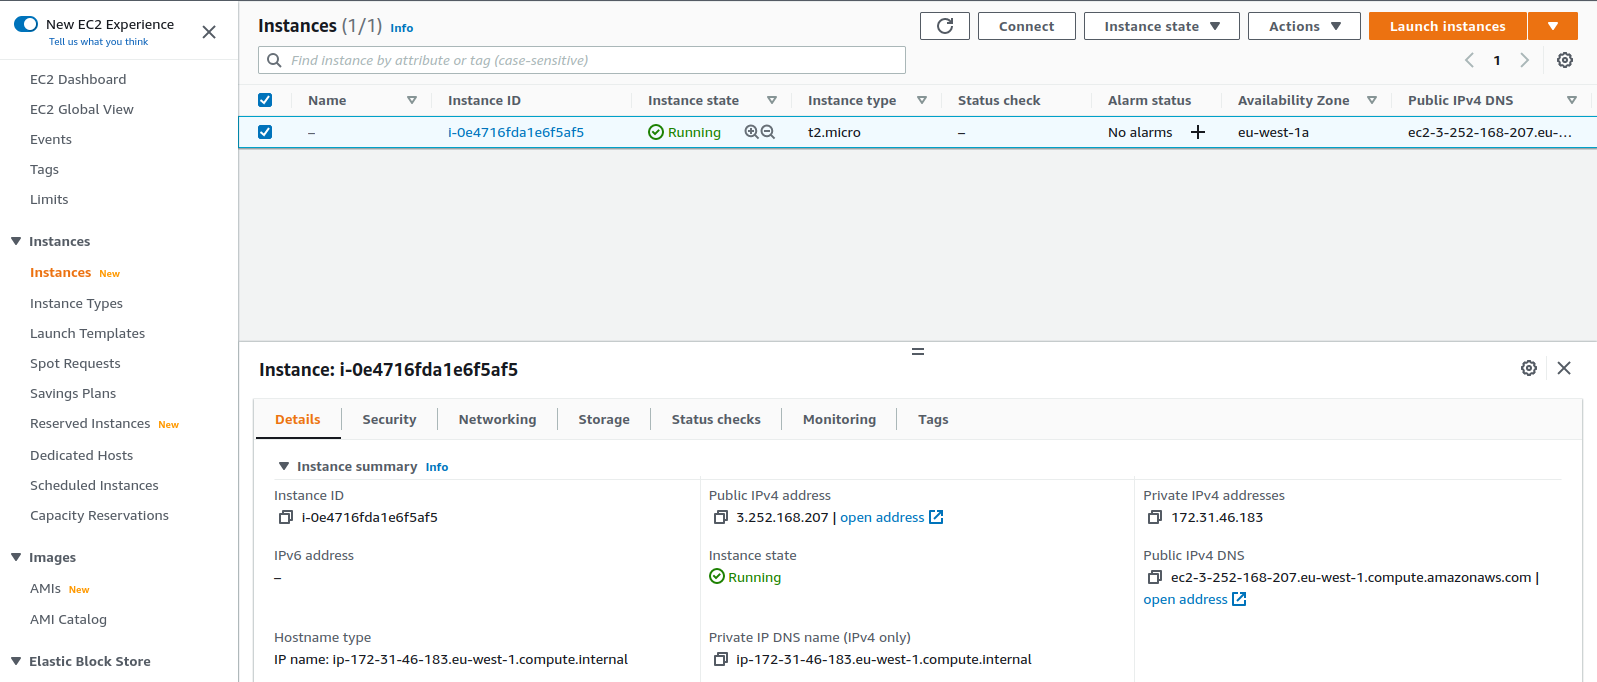
Task: Copy the Private IPv4 address 172.31.46.183
Action: (1154, 517)
